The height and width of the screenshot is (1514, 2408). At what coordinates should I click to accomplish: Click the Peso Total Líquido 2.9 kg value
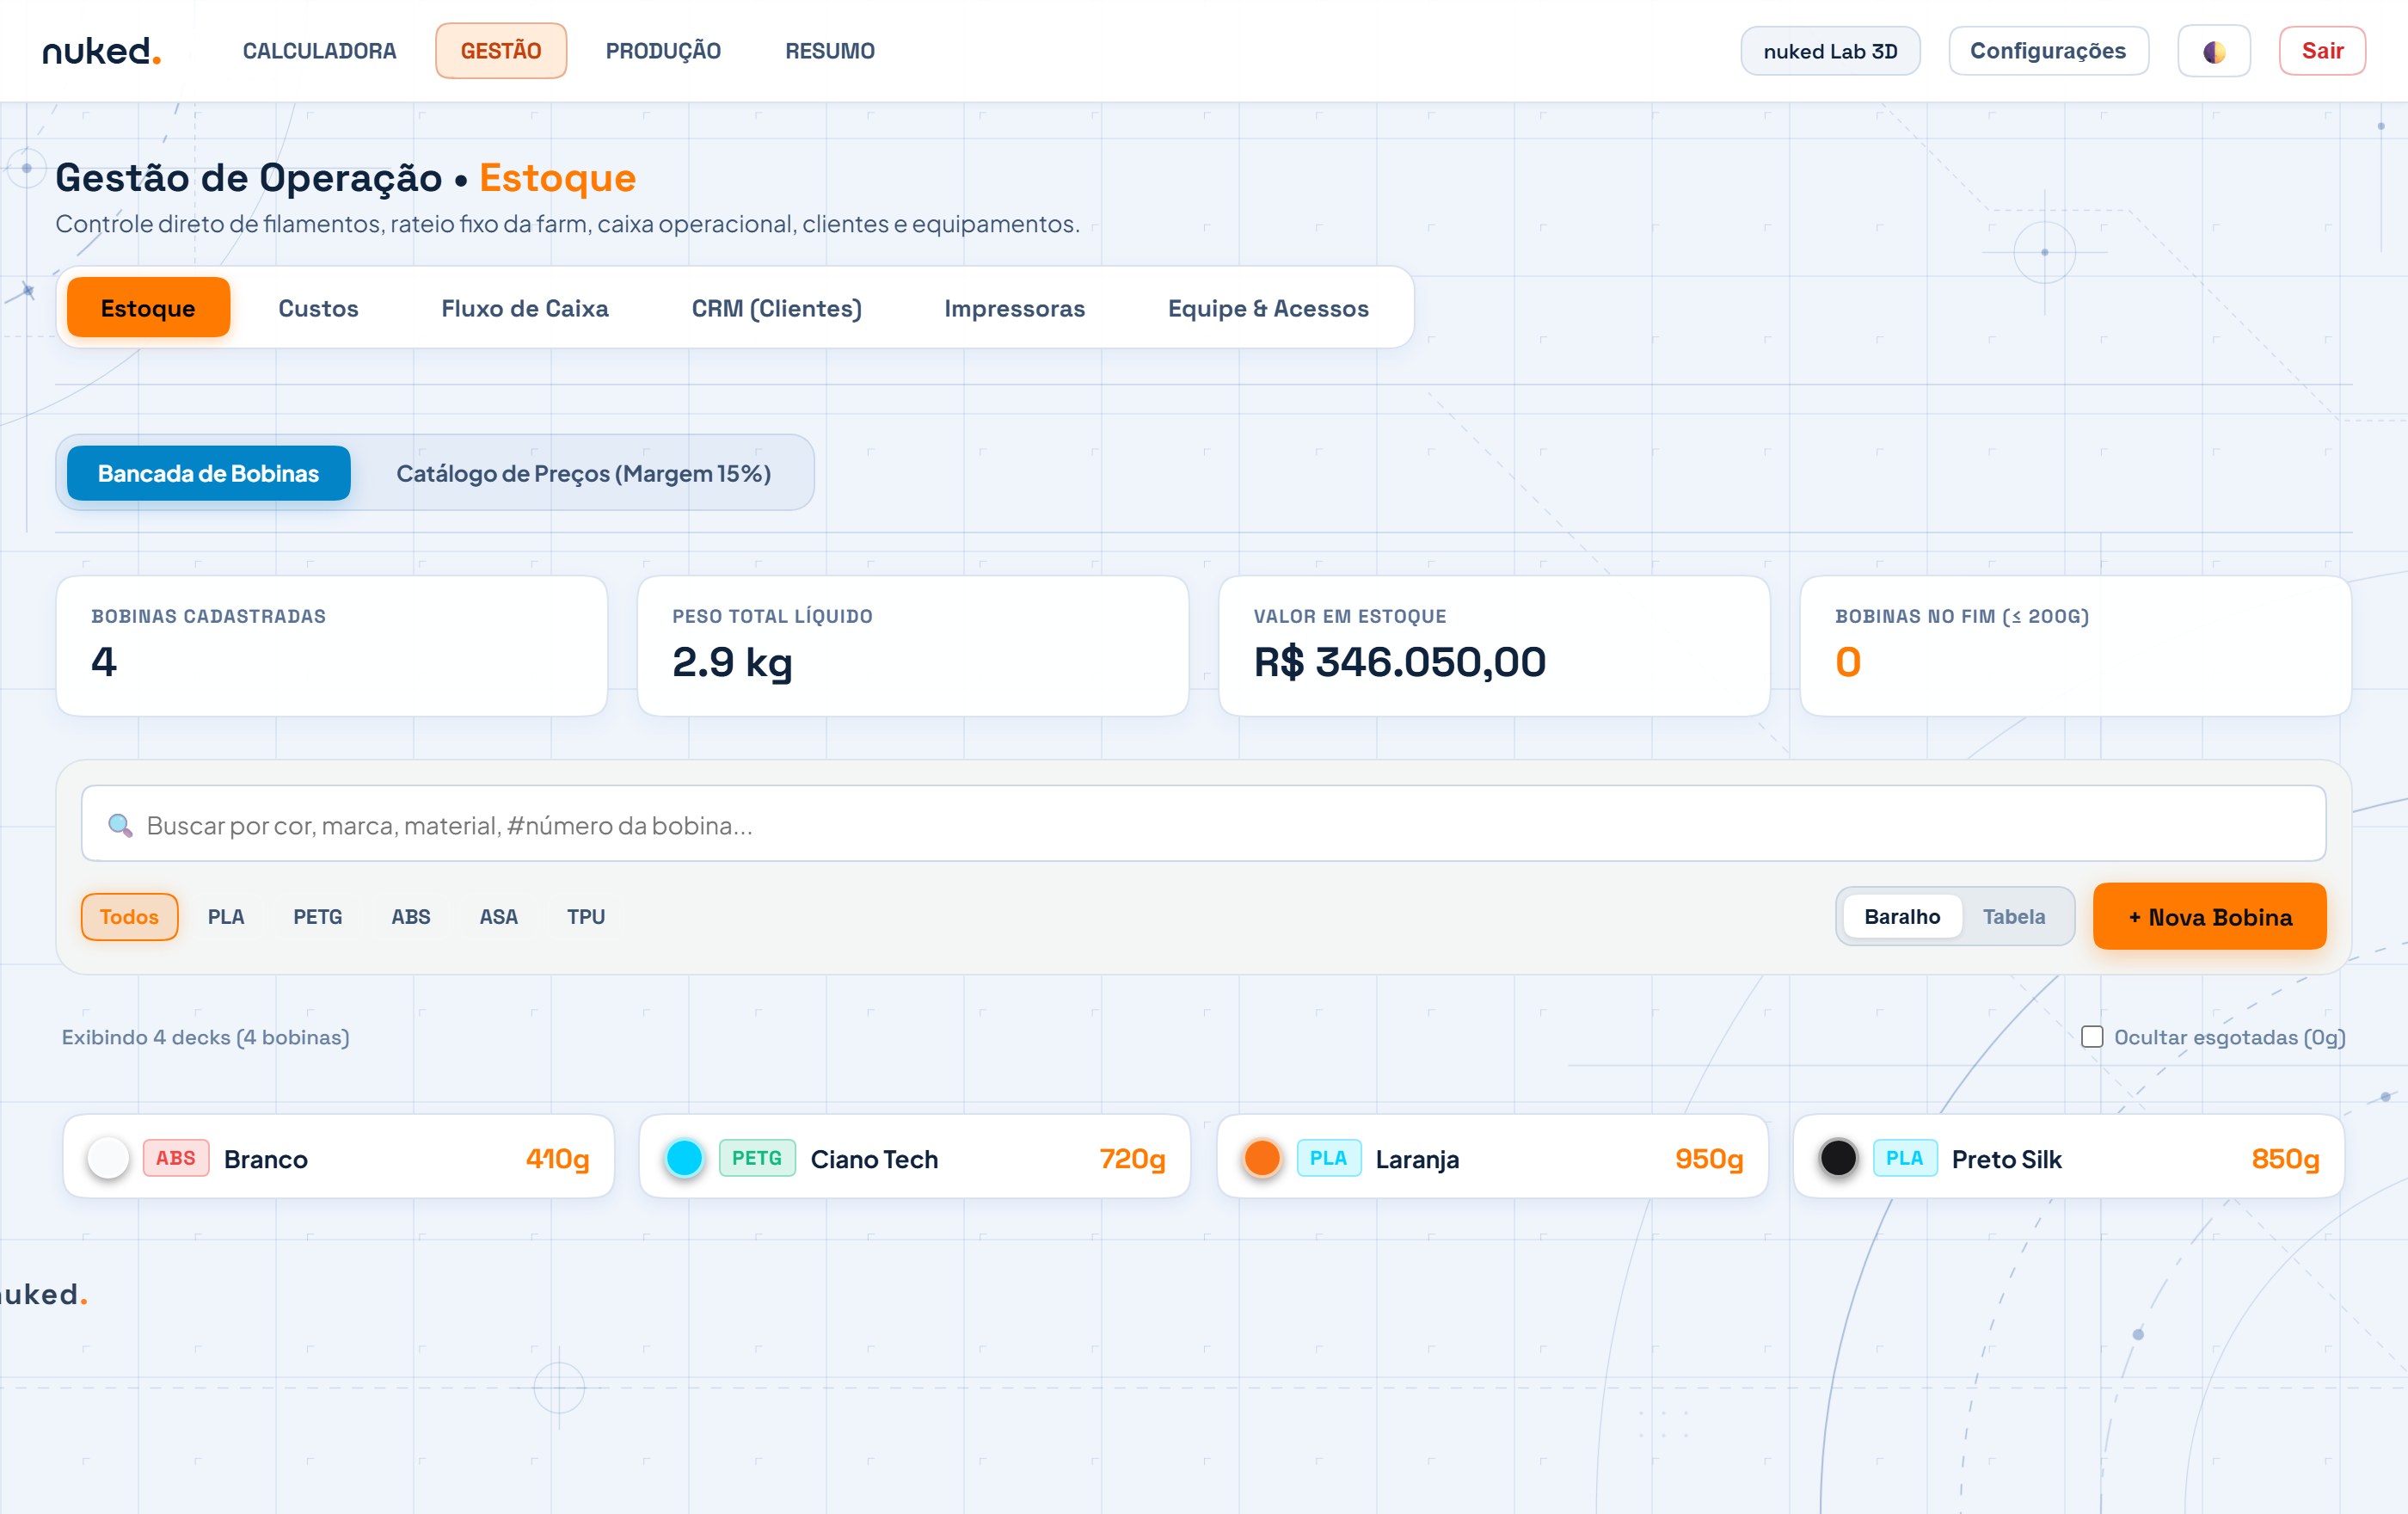pos(732,662)
